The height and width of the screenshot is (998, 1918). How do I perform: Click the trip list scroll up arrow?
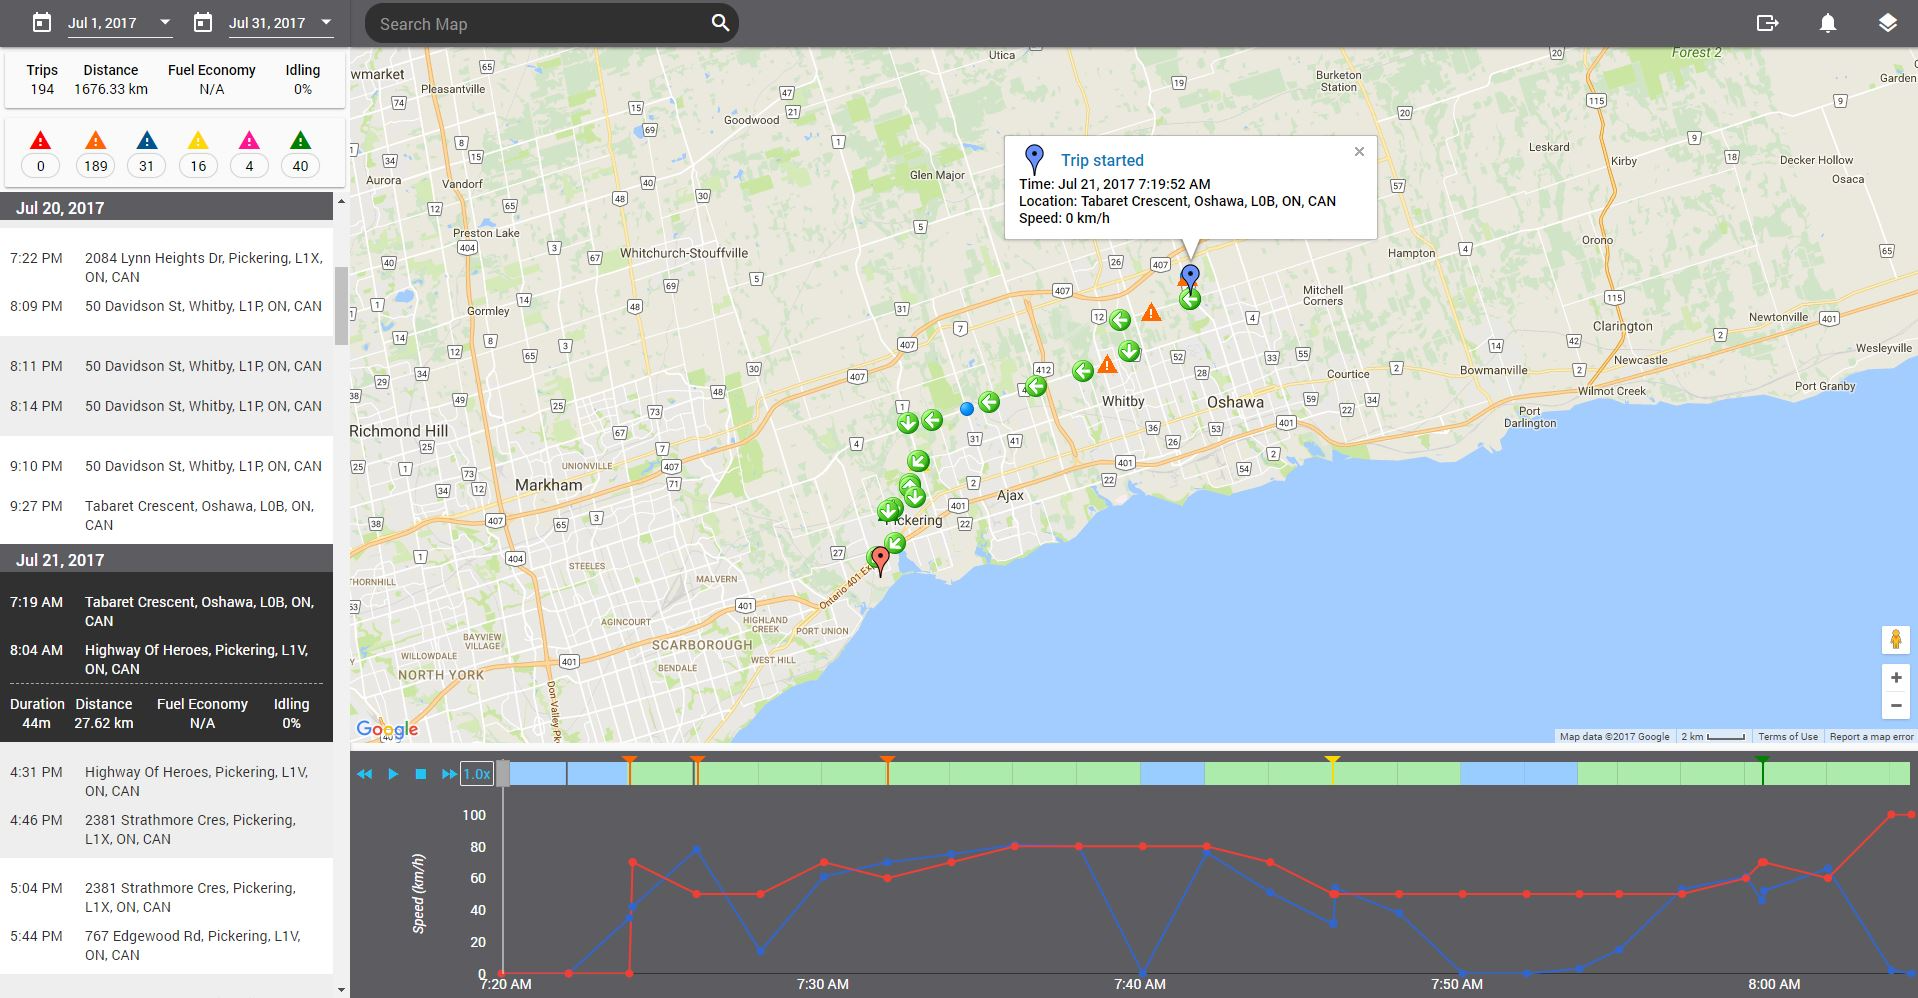[x=341, y=201]
